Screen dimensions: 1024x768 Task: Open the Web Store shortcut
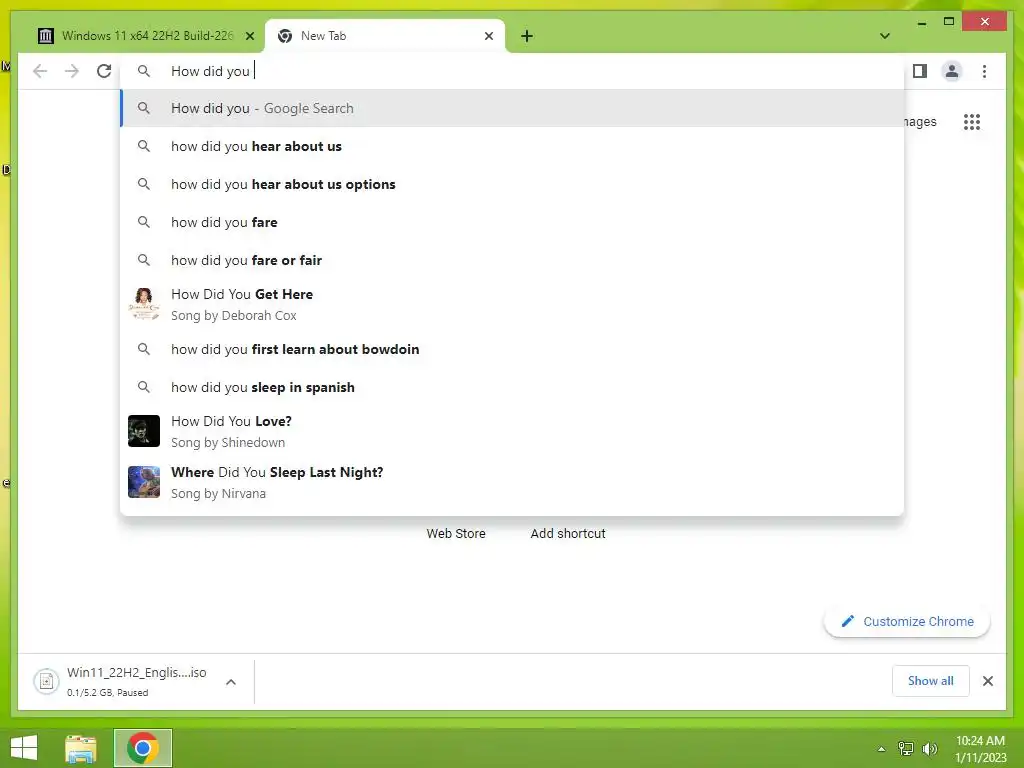[x=456, y=534]
